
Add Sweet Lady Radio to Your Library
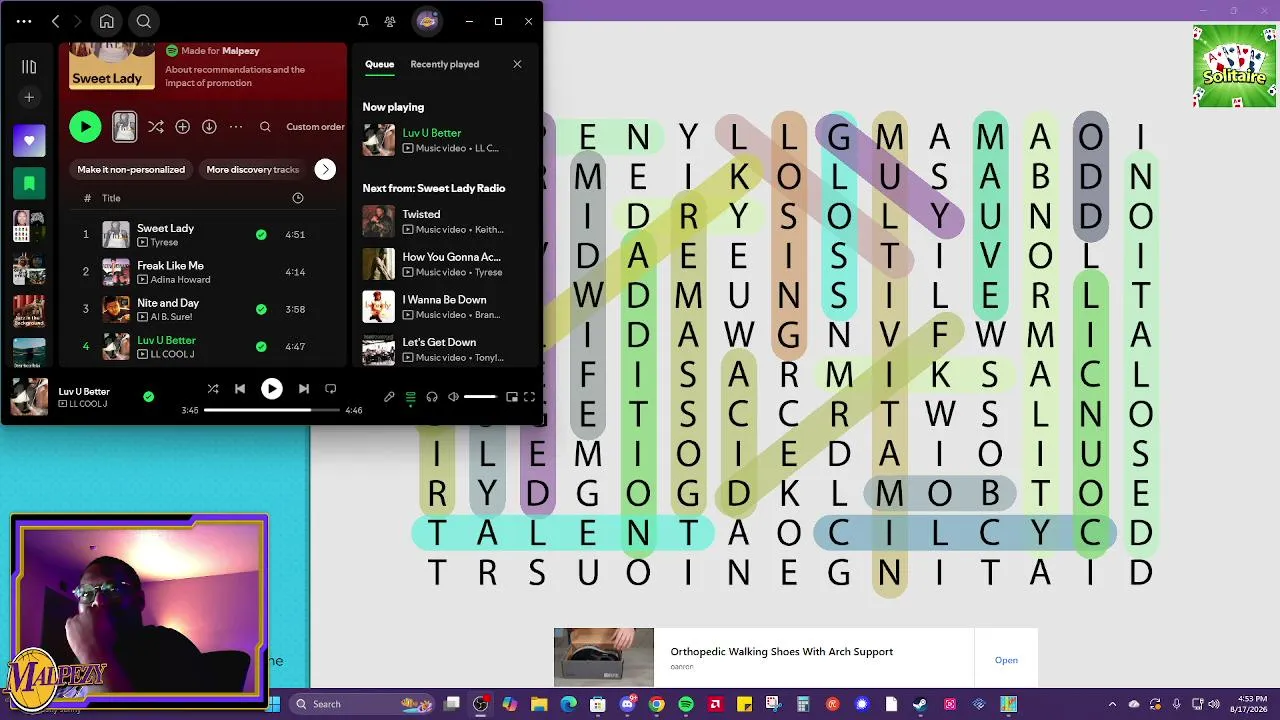tap(183, 127)
